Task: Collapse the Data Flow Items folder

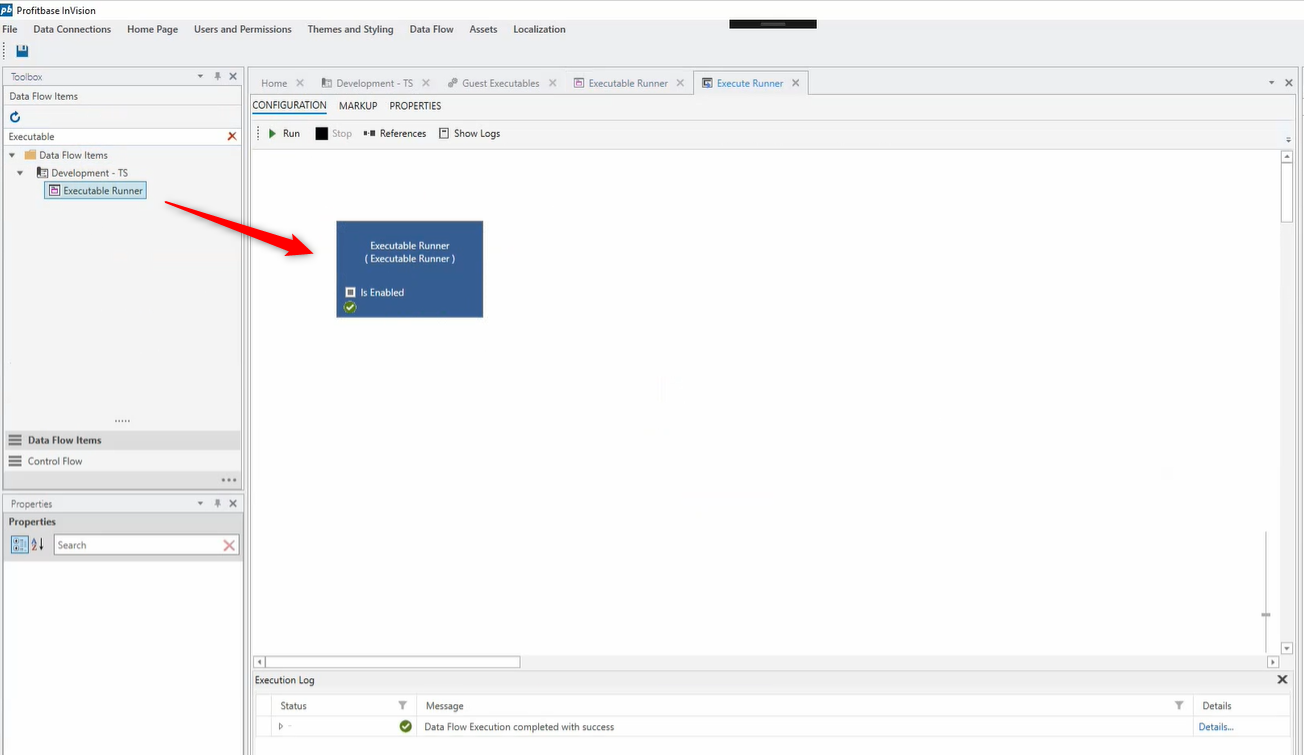Action: pyautogui.click(x=12, y=155)
